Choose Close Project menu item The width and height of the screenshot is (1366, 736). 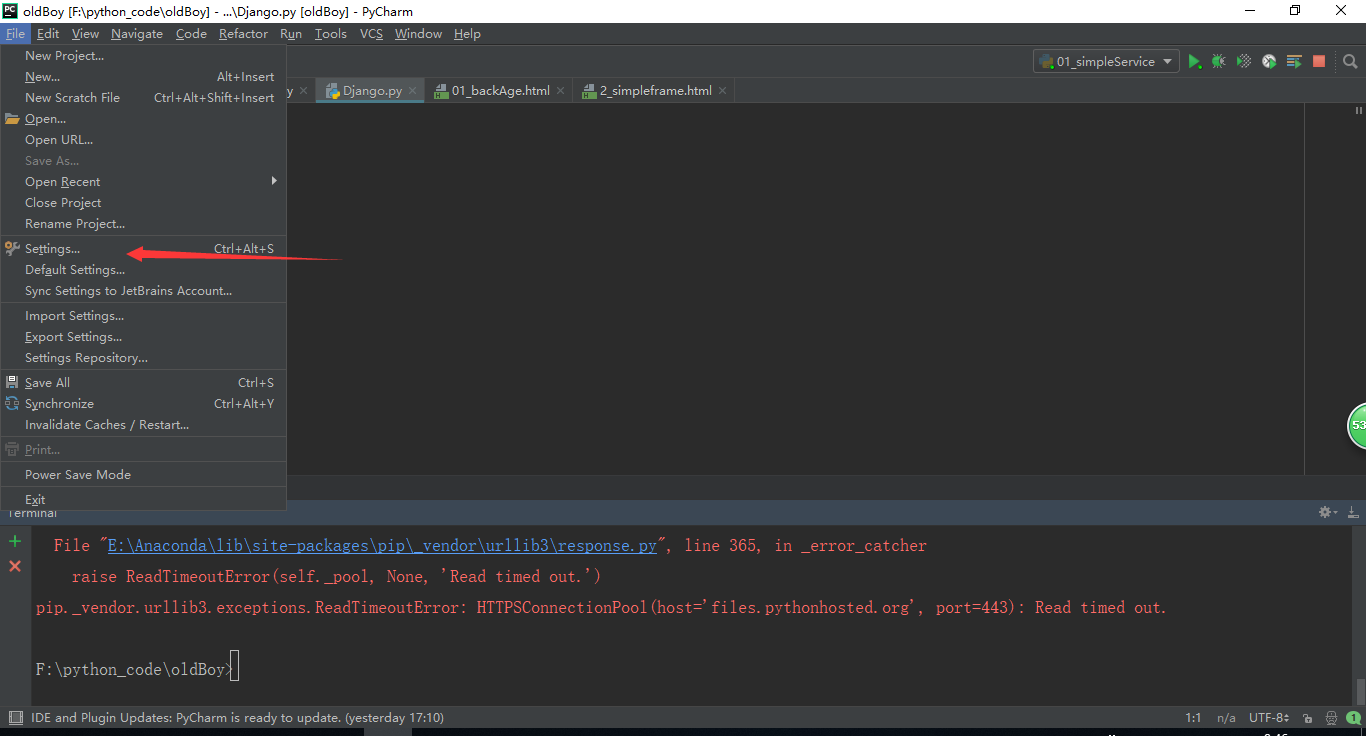pyautogui.click(x=143, y=203)
